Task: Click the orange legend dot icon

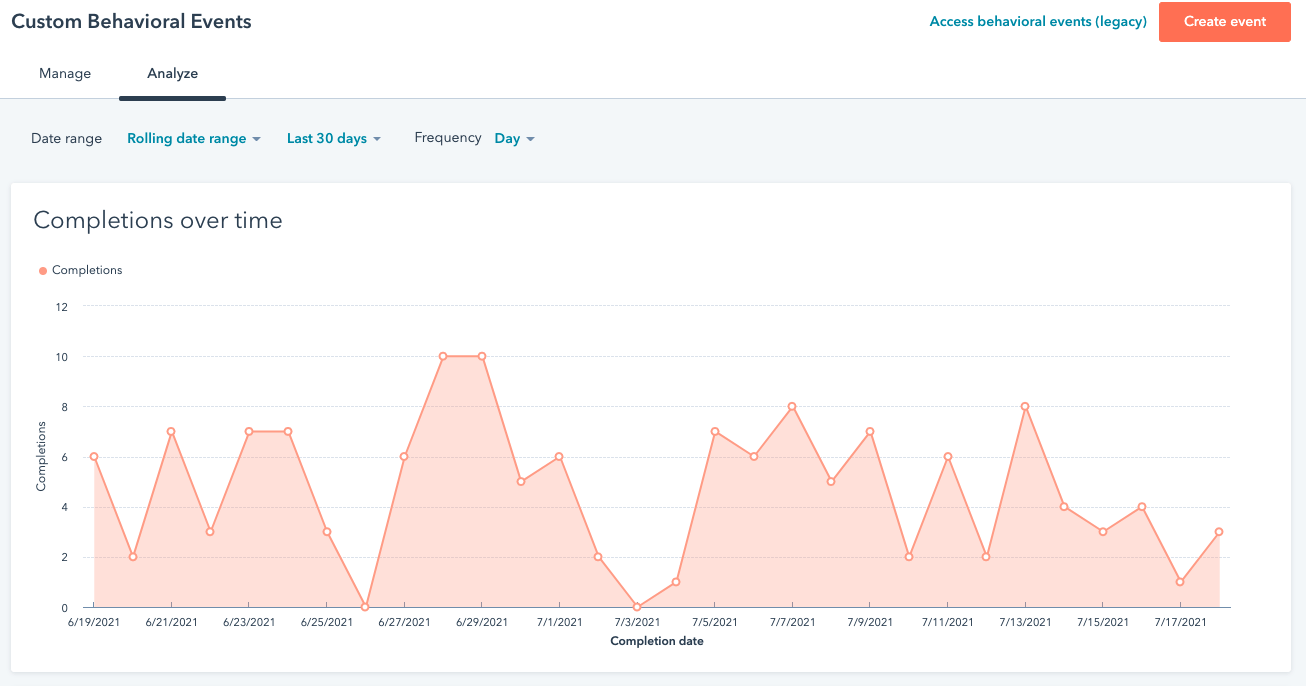Action: (x=41, y=270)
